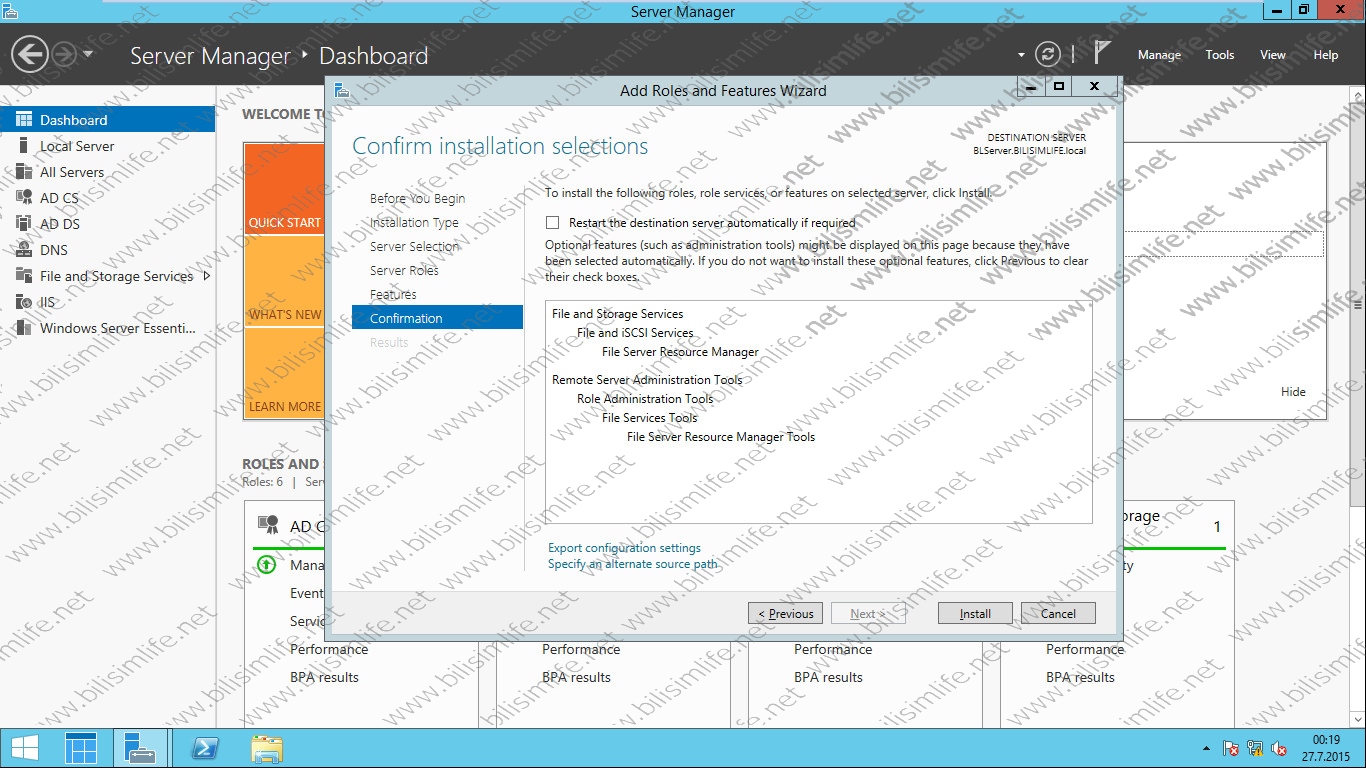Go to Server Selection step
The width and height of the screenshot is (1366, 768).
(415, 246)
